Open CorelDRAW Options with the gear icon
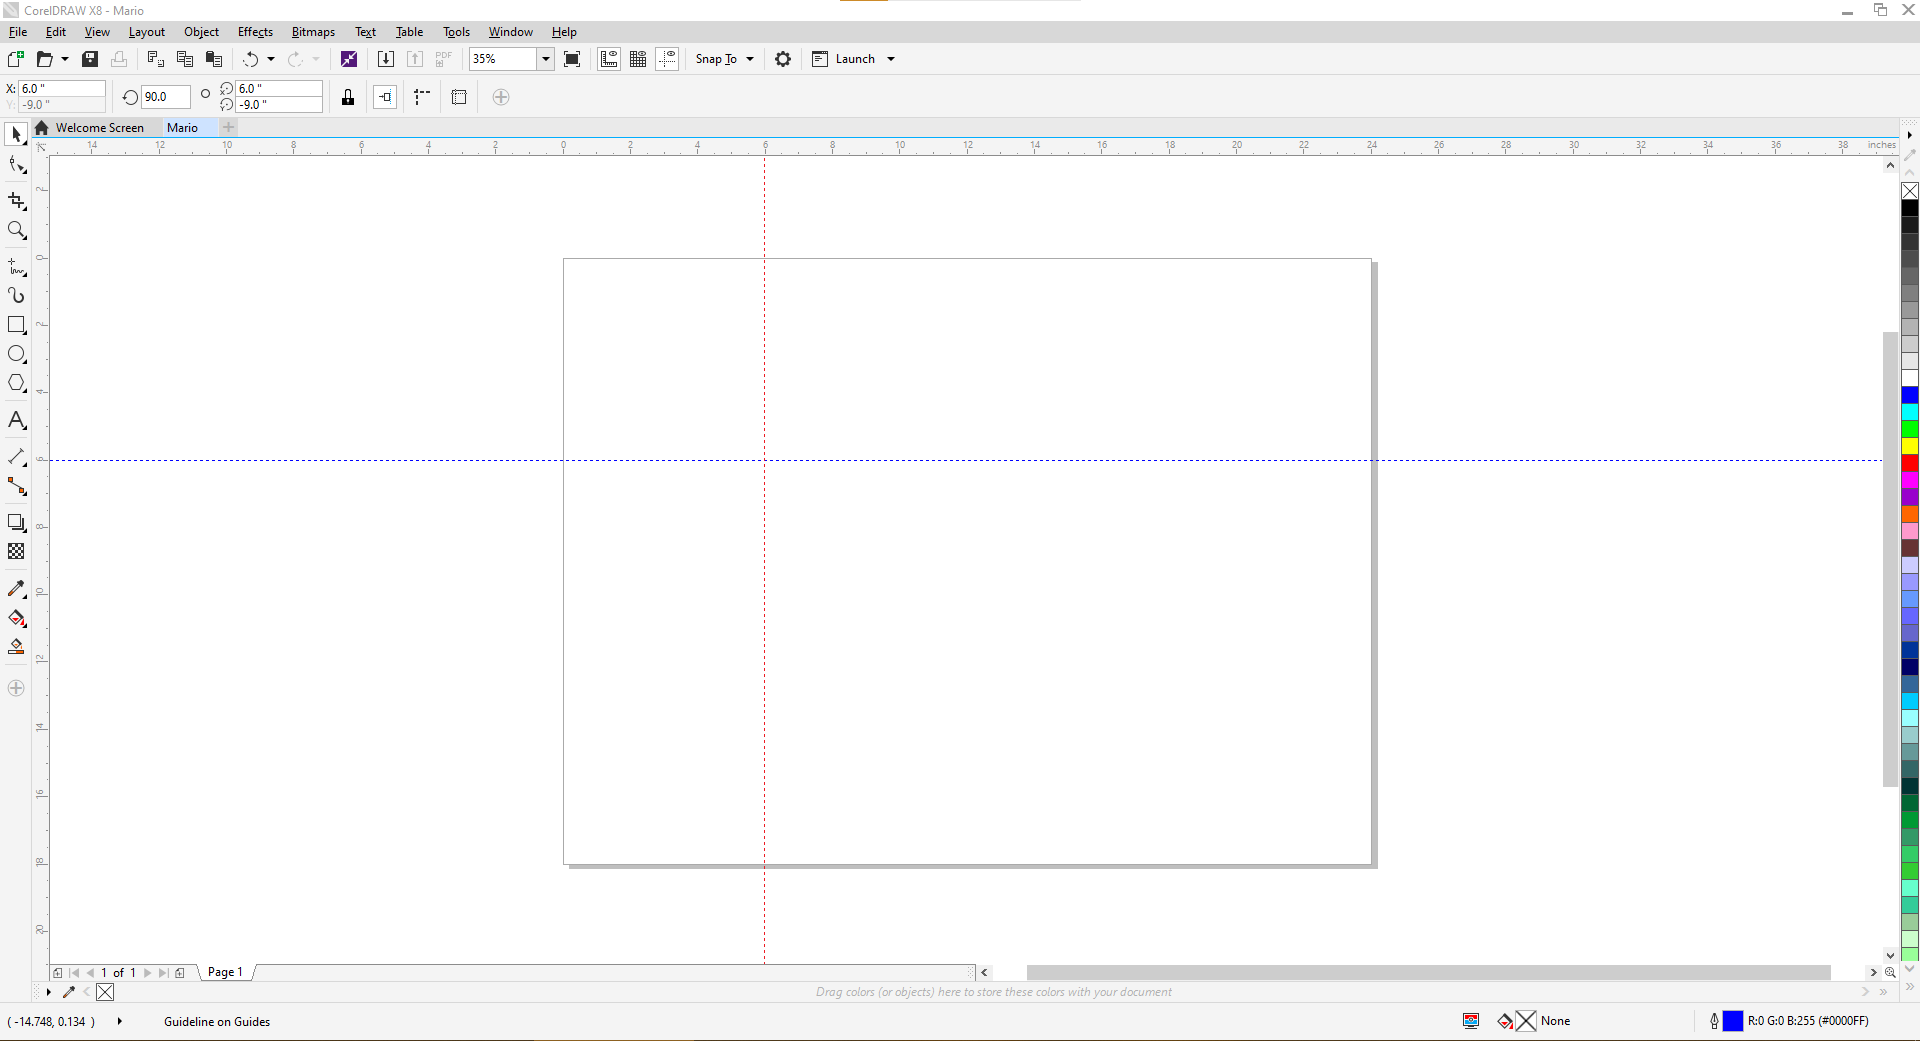Viewport: 1920px width, 1041px height. [x=783, y=59]
